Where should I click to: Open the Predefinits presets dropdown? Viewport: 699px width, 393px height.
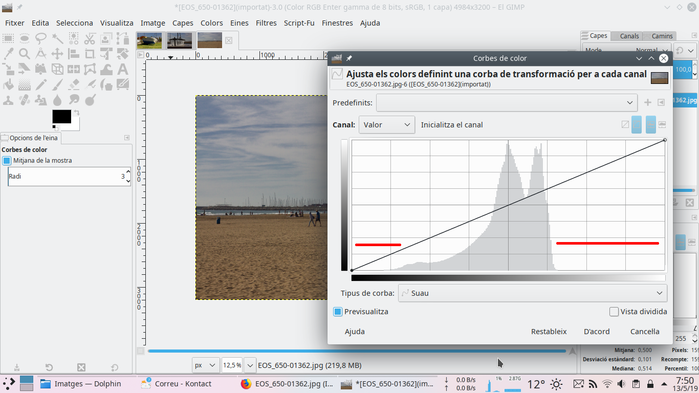click(507, 102)
